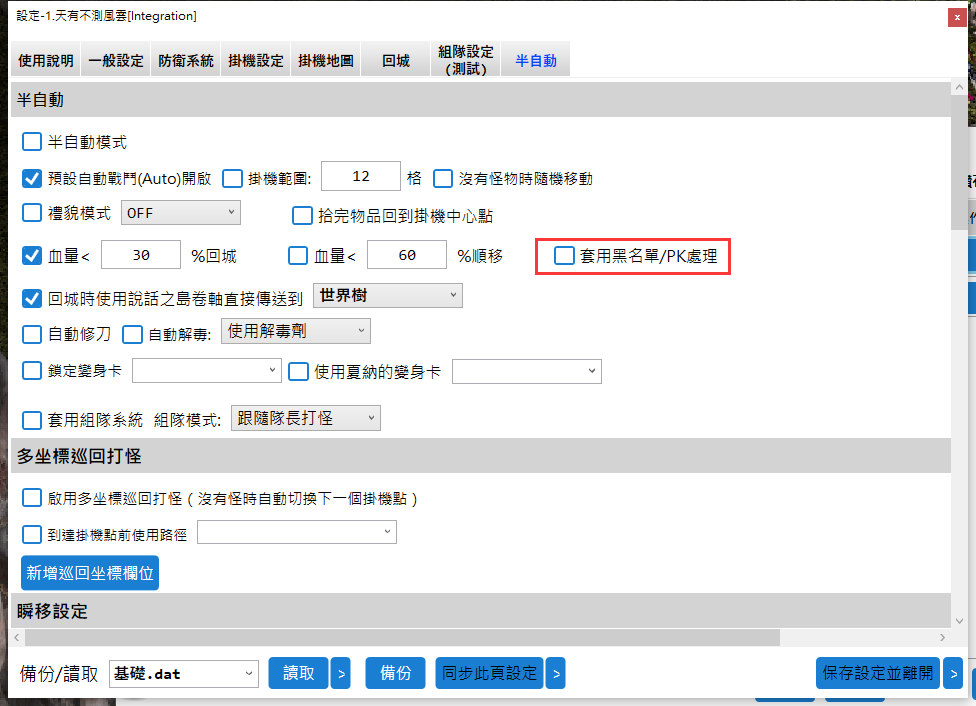Open the 掛機地圖 tab

click(x=326, y=60)
